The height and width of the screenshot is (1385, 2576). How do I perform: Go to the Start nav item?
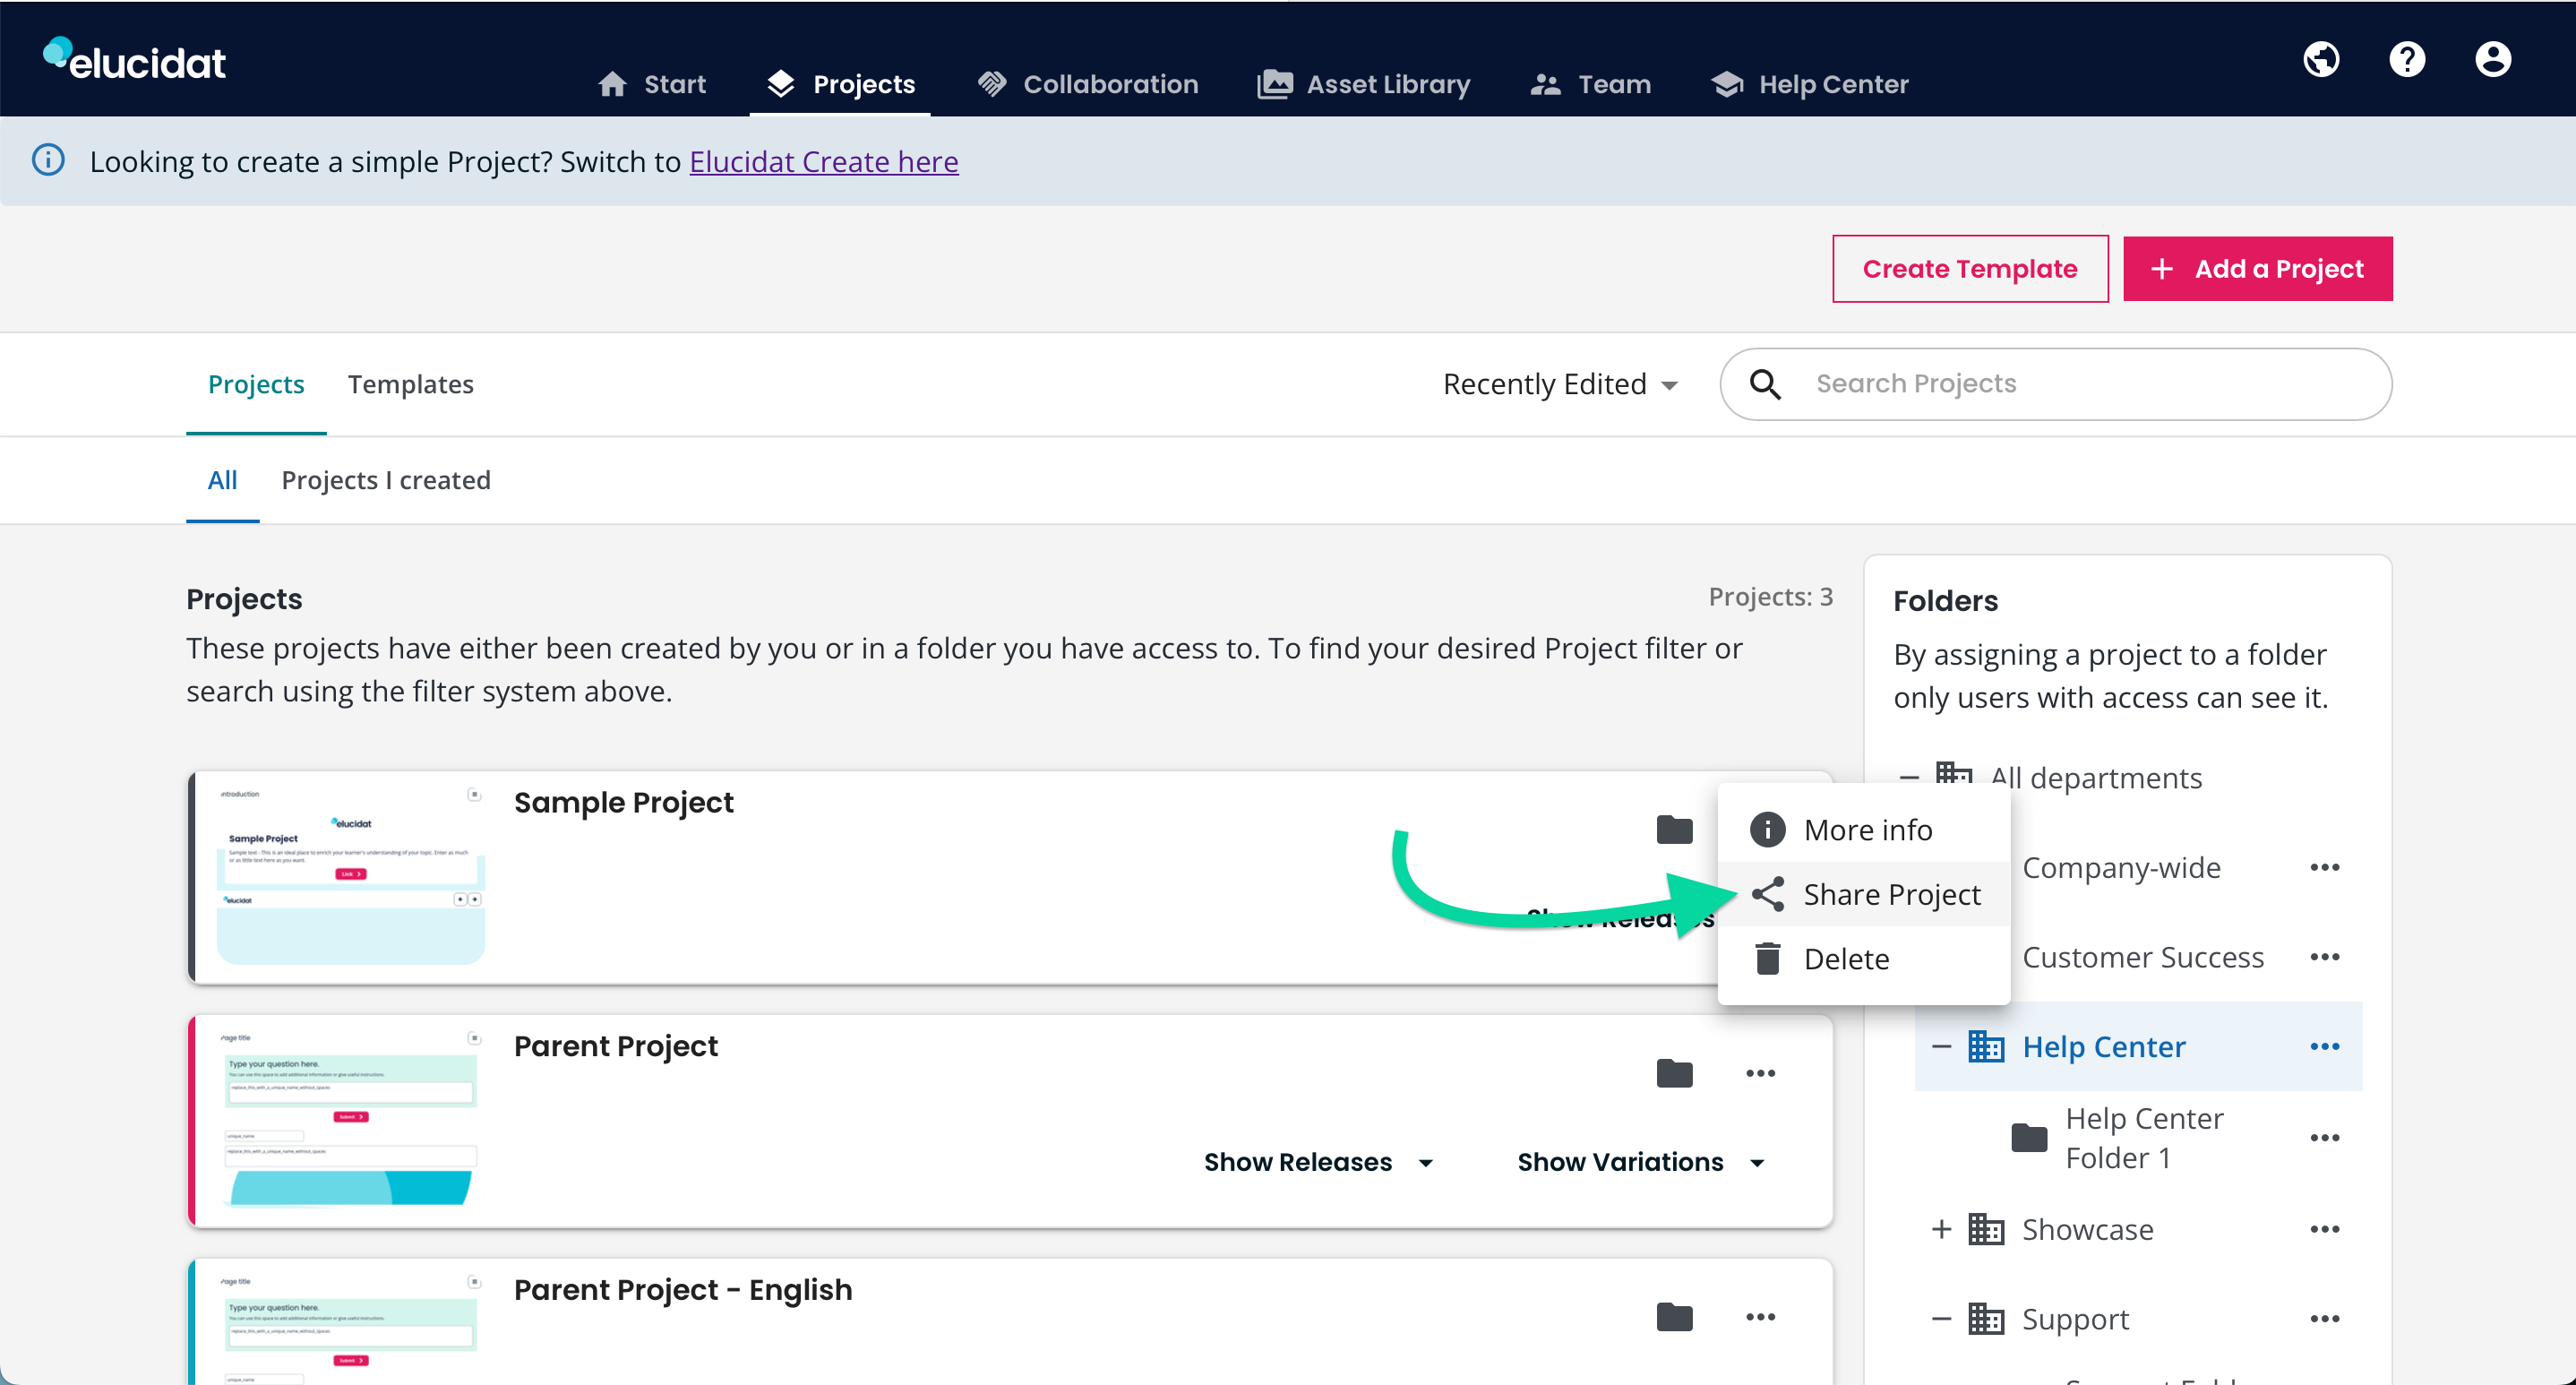652,84
